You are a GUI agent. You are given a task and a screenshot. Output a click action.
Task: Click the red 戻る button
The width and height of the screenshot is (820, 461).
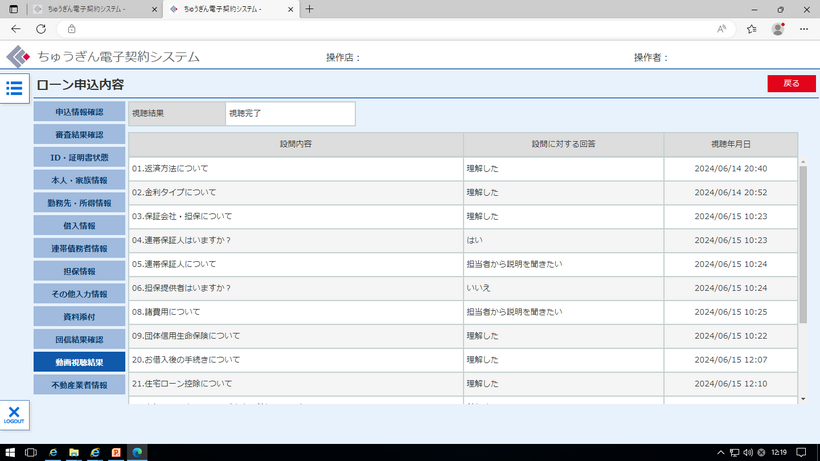coord(791,84)
